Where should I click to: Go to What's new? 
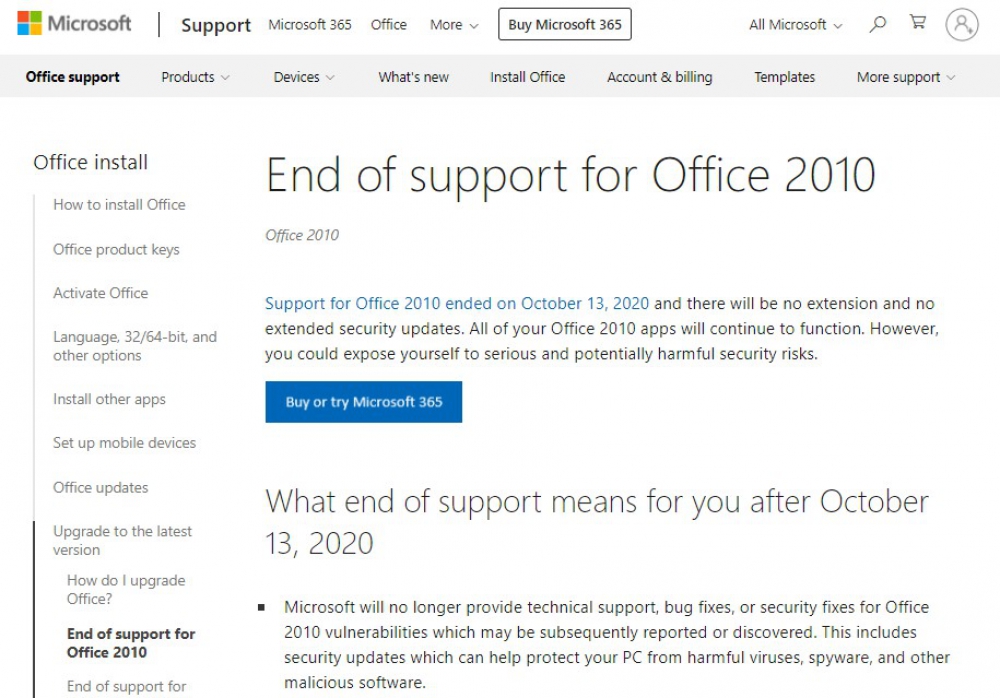(x=413, y=77)
